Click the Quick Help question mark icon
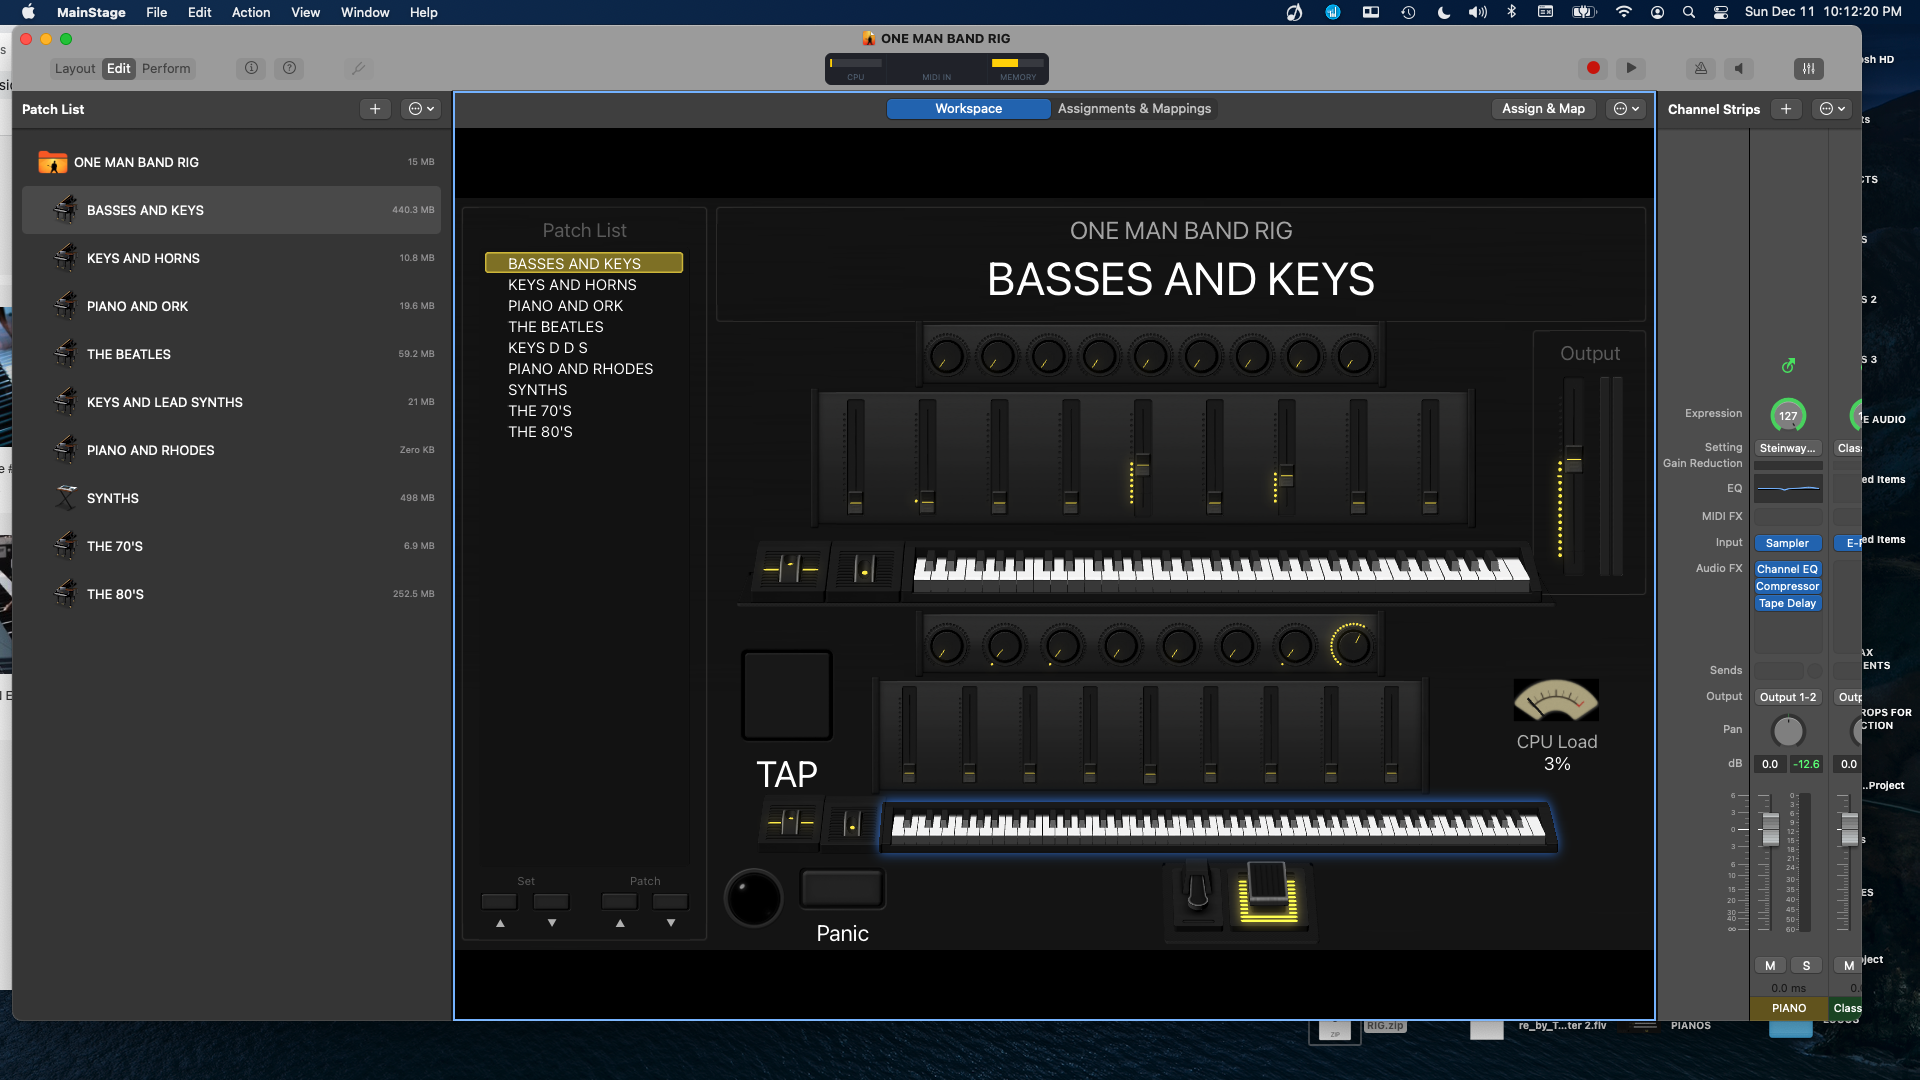This screenshot has width=1920, height=1080. (x=289, y=68)
